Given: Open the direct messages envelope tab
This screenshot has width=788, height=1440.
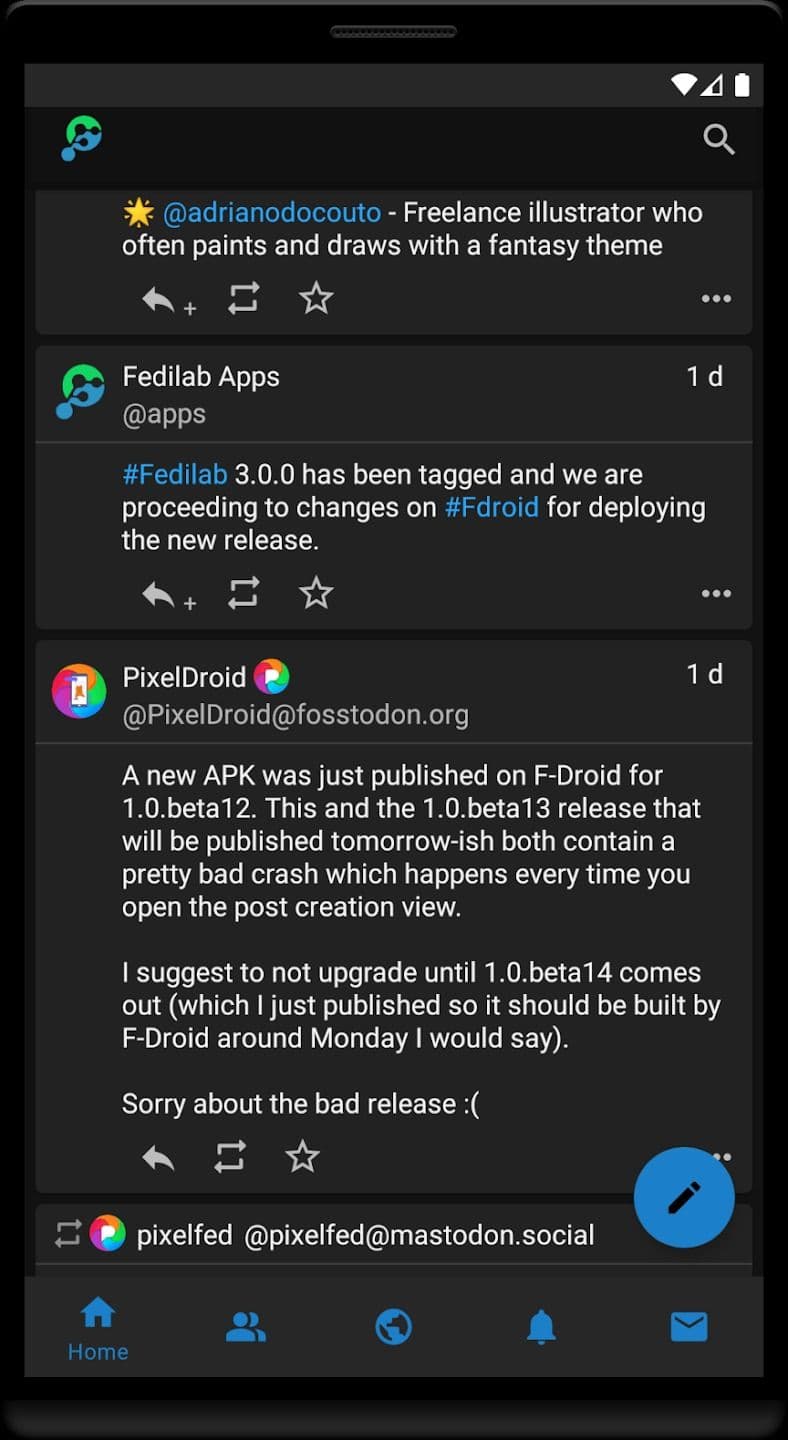Looking at the screenshot, I should click(689, 1327).
